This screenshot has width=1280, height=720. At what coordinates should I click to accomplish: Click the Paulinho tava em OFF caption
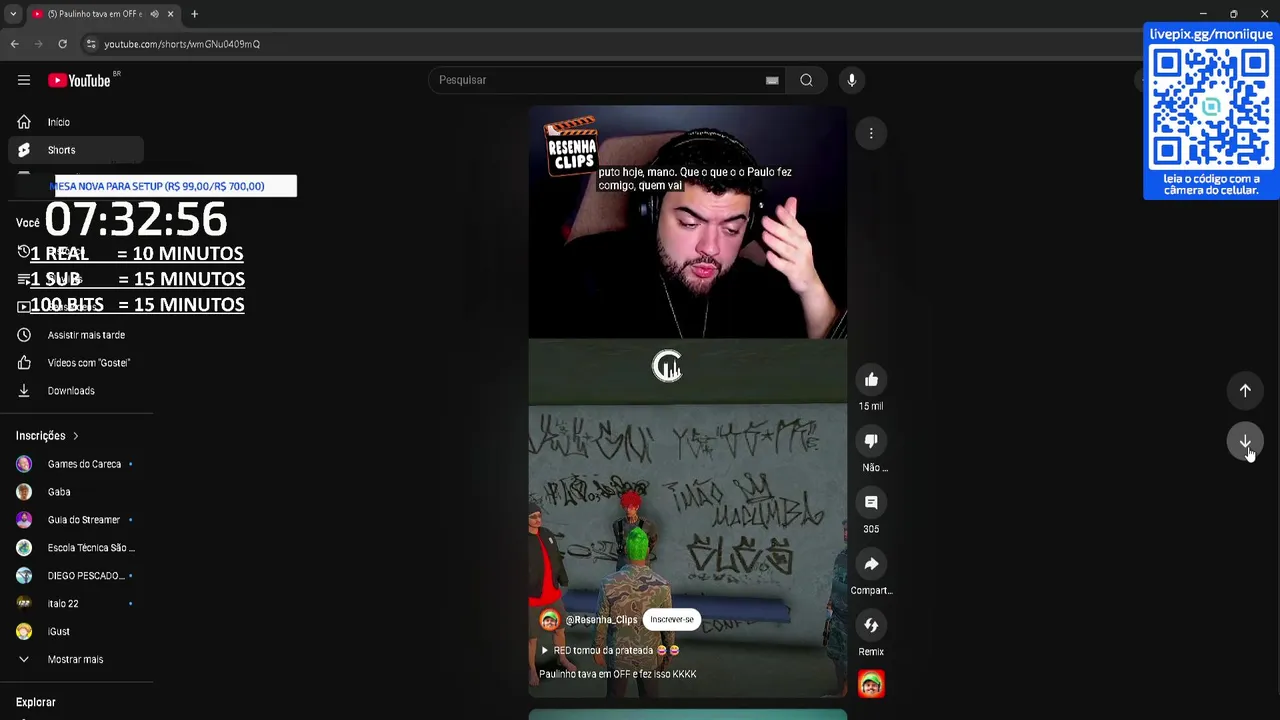tap(617, 674)
